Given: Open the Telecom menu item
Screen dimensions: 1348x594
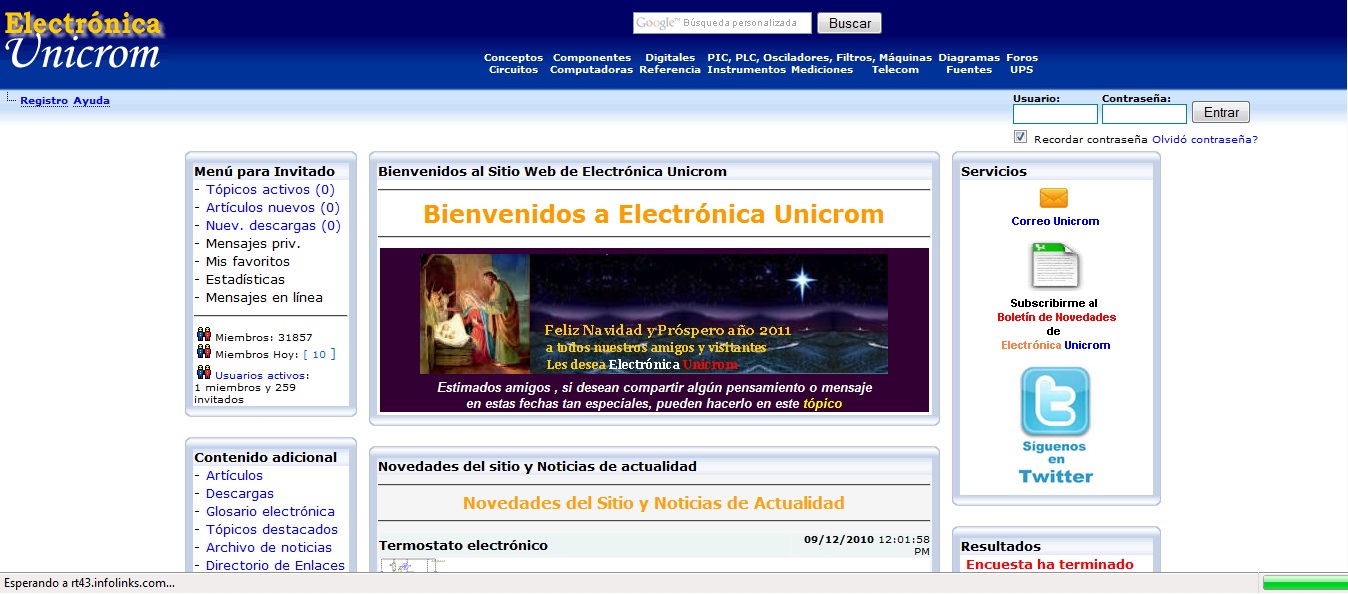Looking at the screenshot, I should [x=895, y=70].
